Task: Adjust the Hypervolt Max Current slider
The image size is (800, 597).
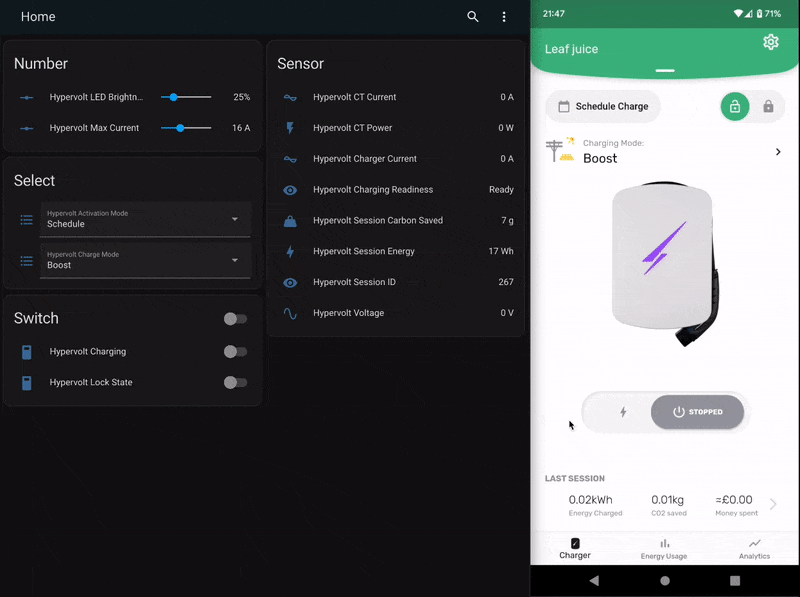Action: point(186,128)
